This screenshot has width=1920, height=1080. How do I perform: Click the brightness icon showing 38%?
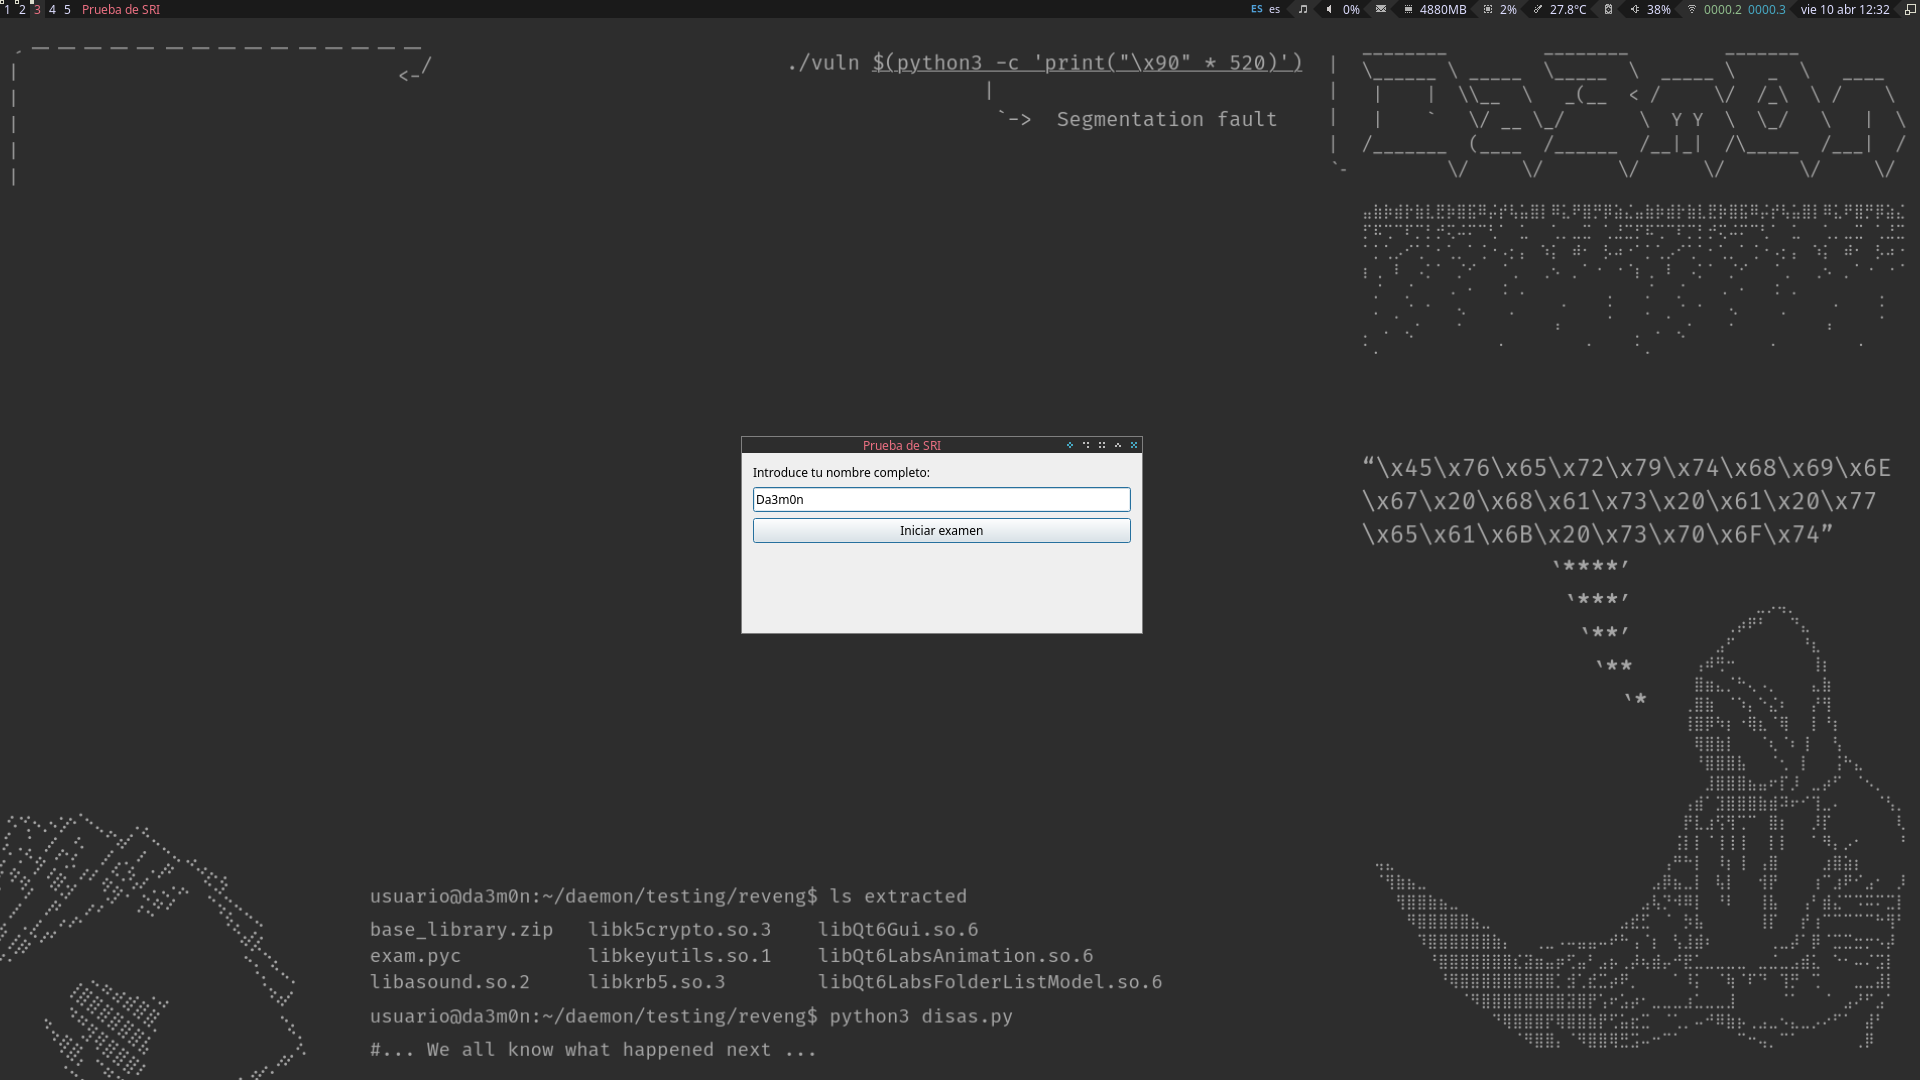1635,9
